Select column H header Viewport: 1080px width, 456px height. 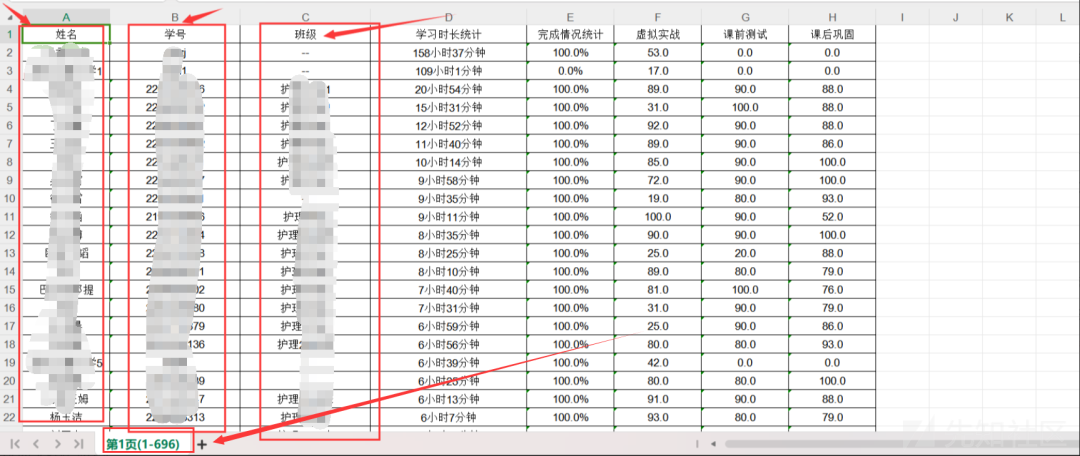coord(832,17)
